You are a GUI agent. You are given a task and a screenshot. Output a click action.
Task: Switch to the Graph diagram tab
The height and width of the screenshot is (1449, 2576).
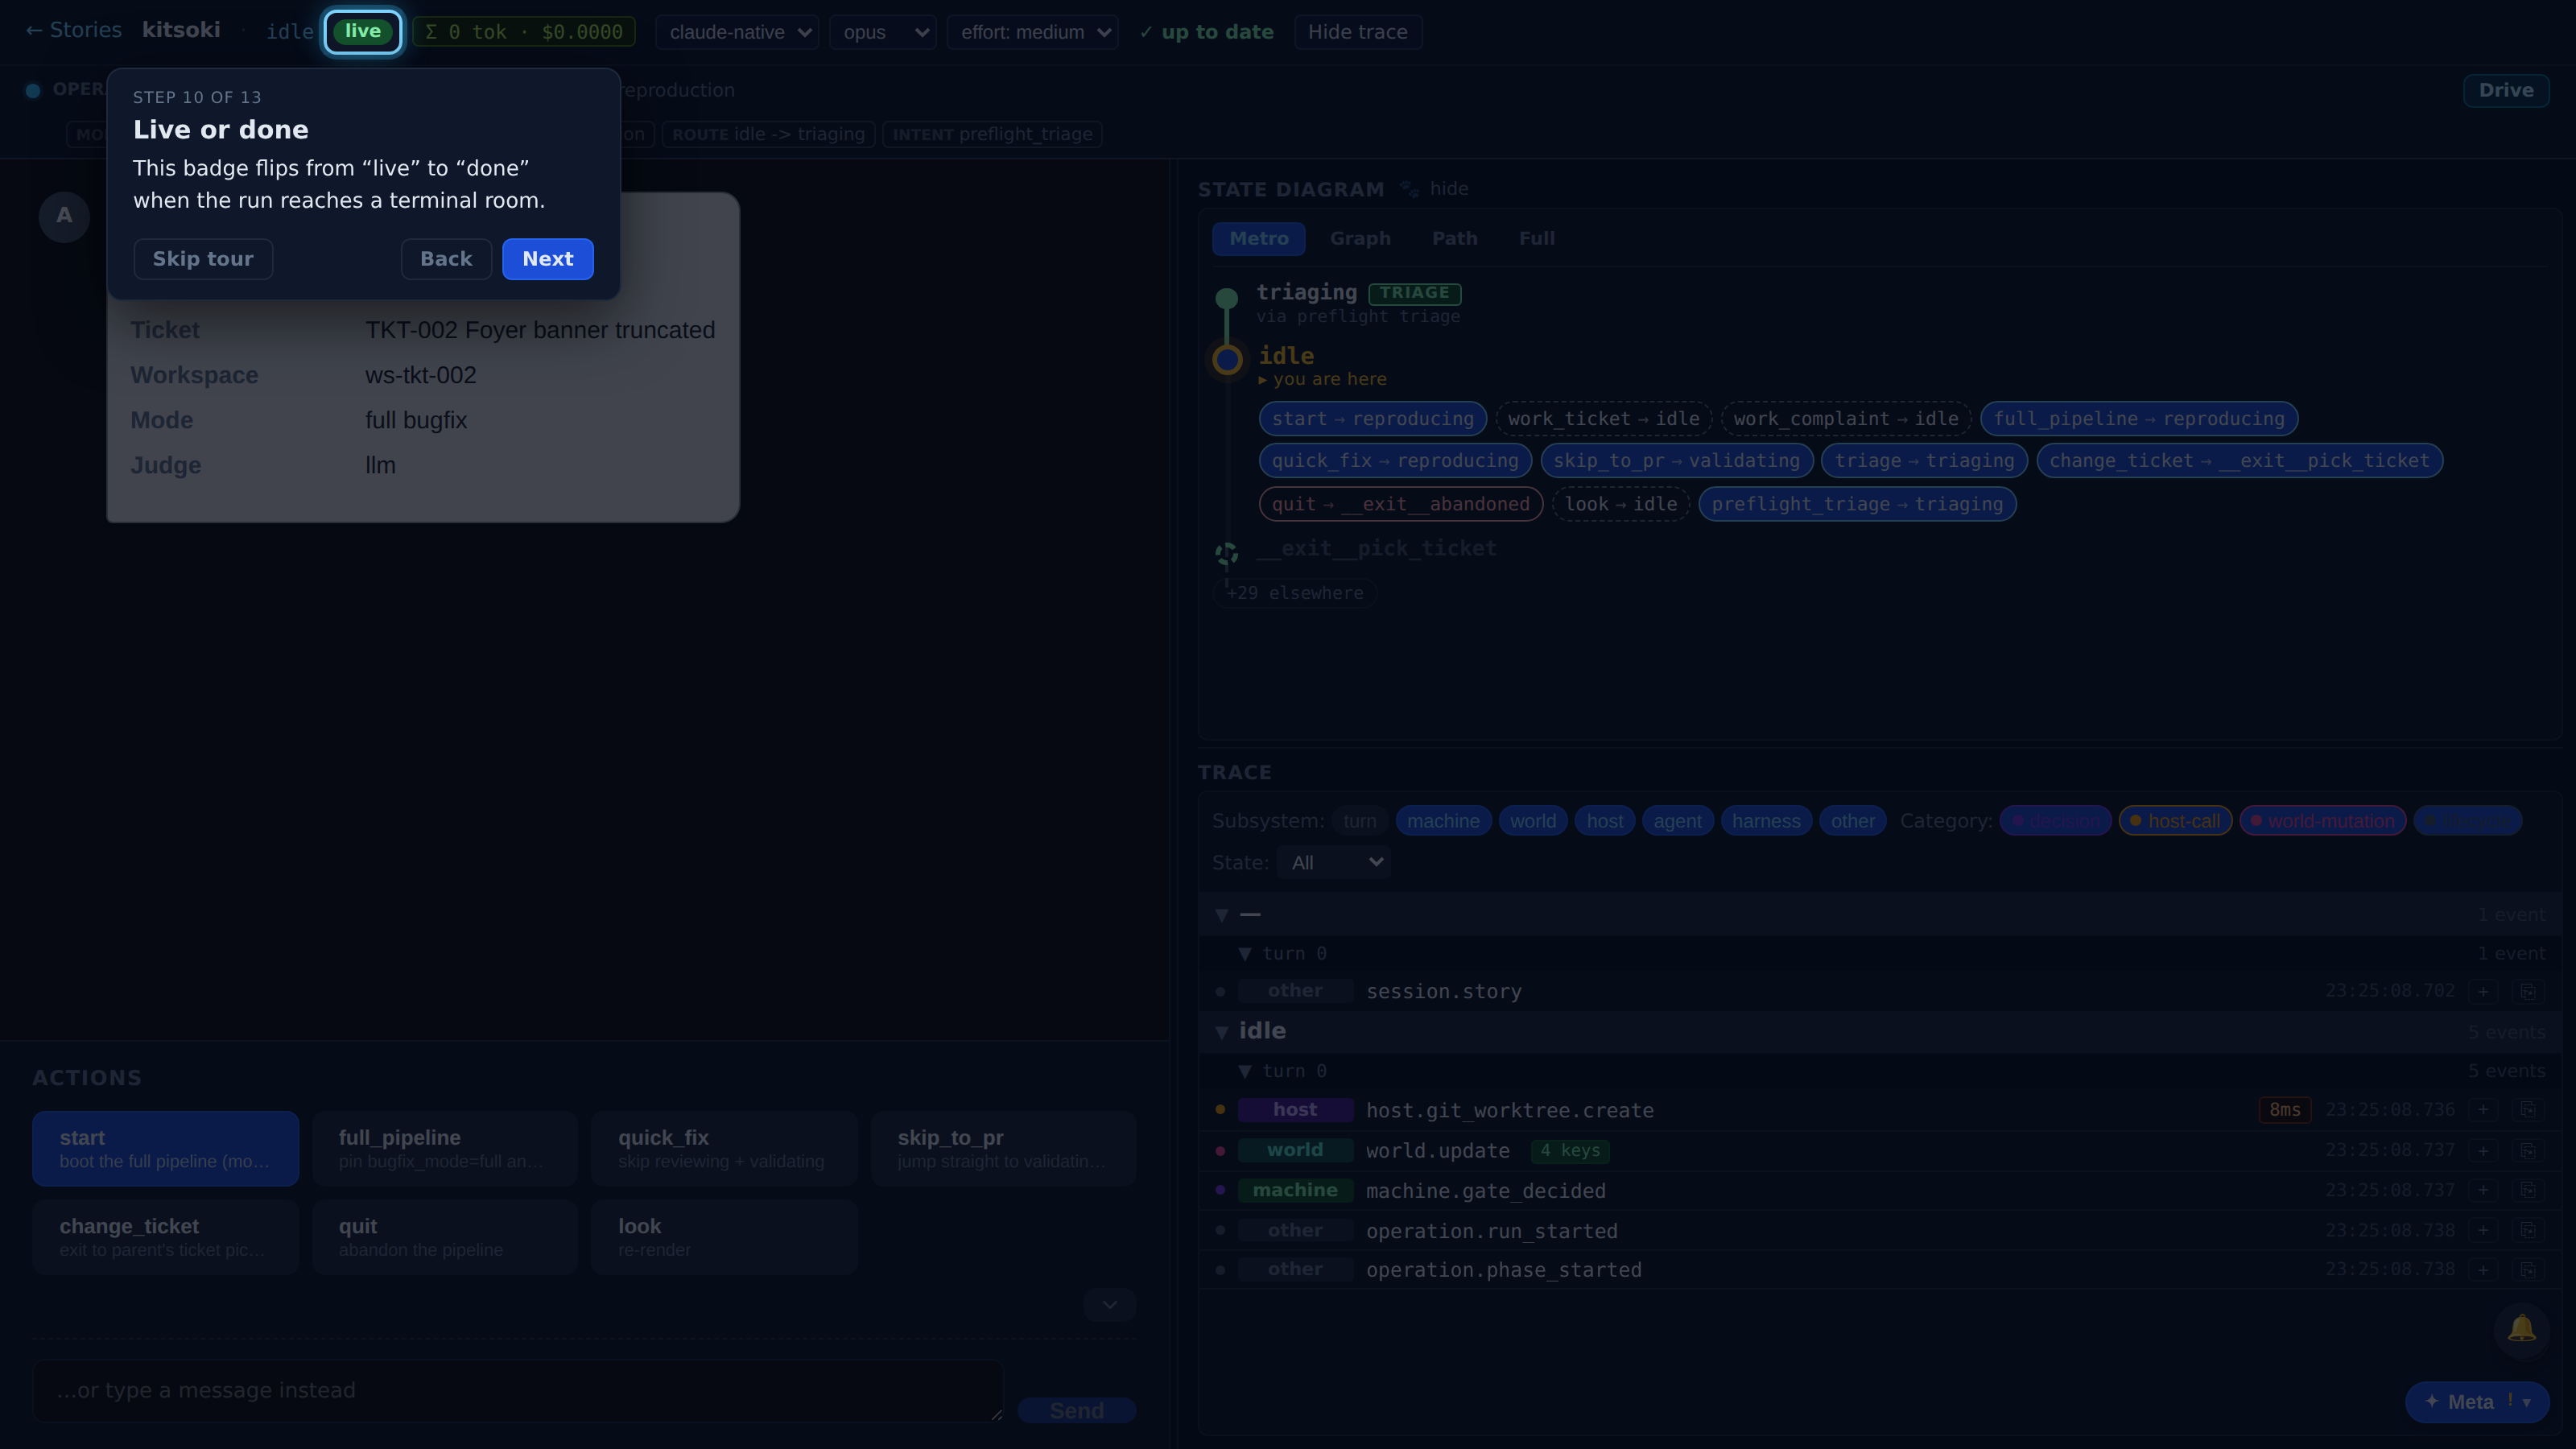coord(1360,239)
